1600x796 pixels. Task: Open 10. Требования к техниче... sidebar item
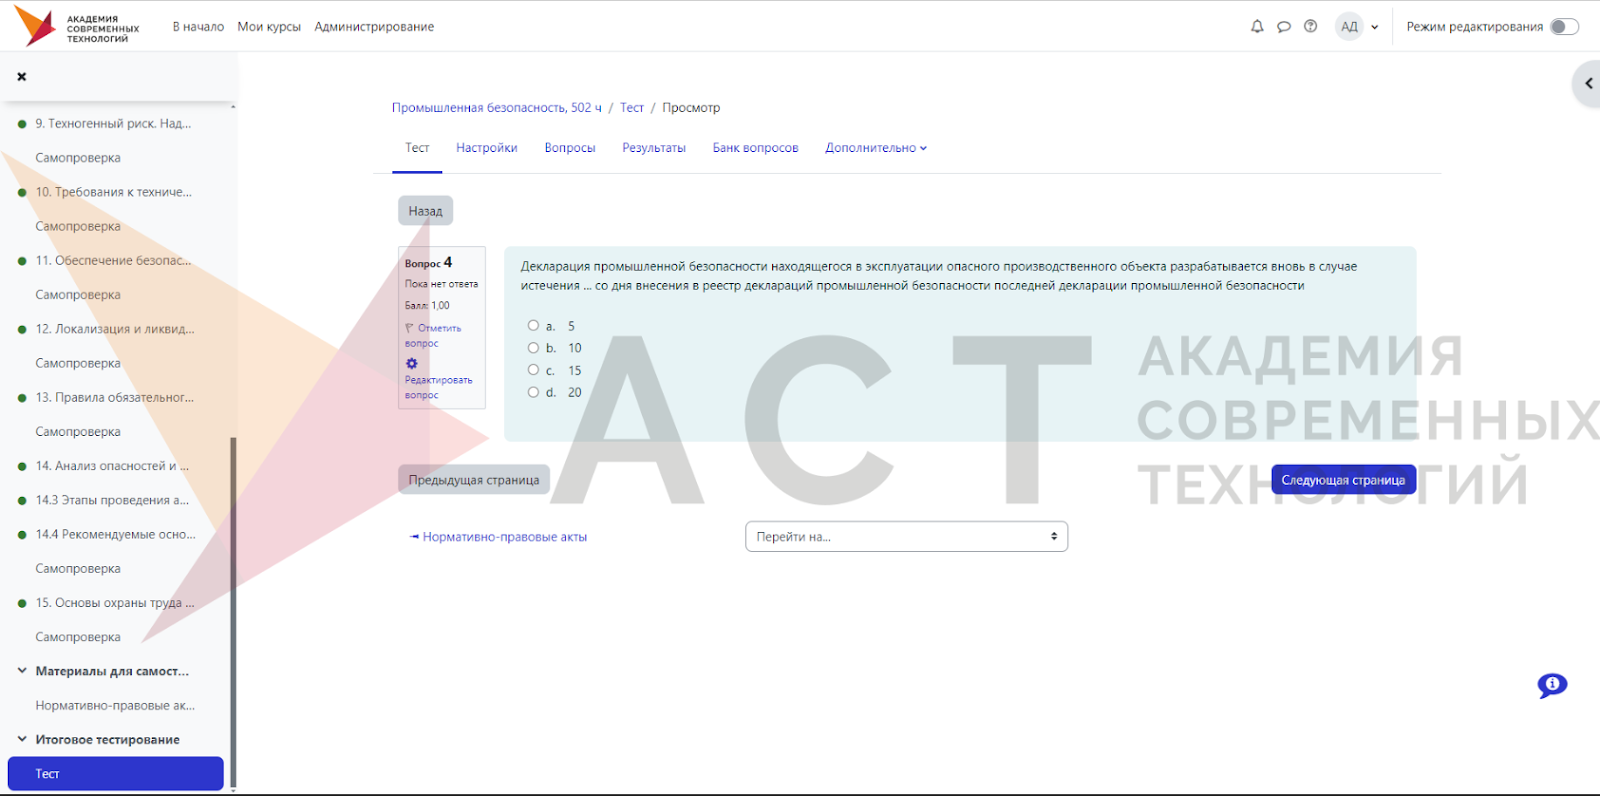coord(114,192)
